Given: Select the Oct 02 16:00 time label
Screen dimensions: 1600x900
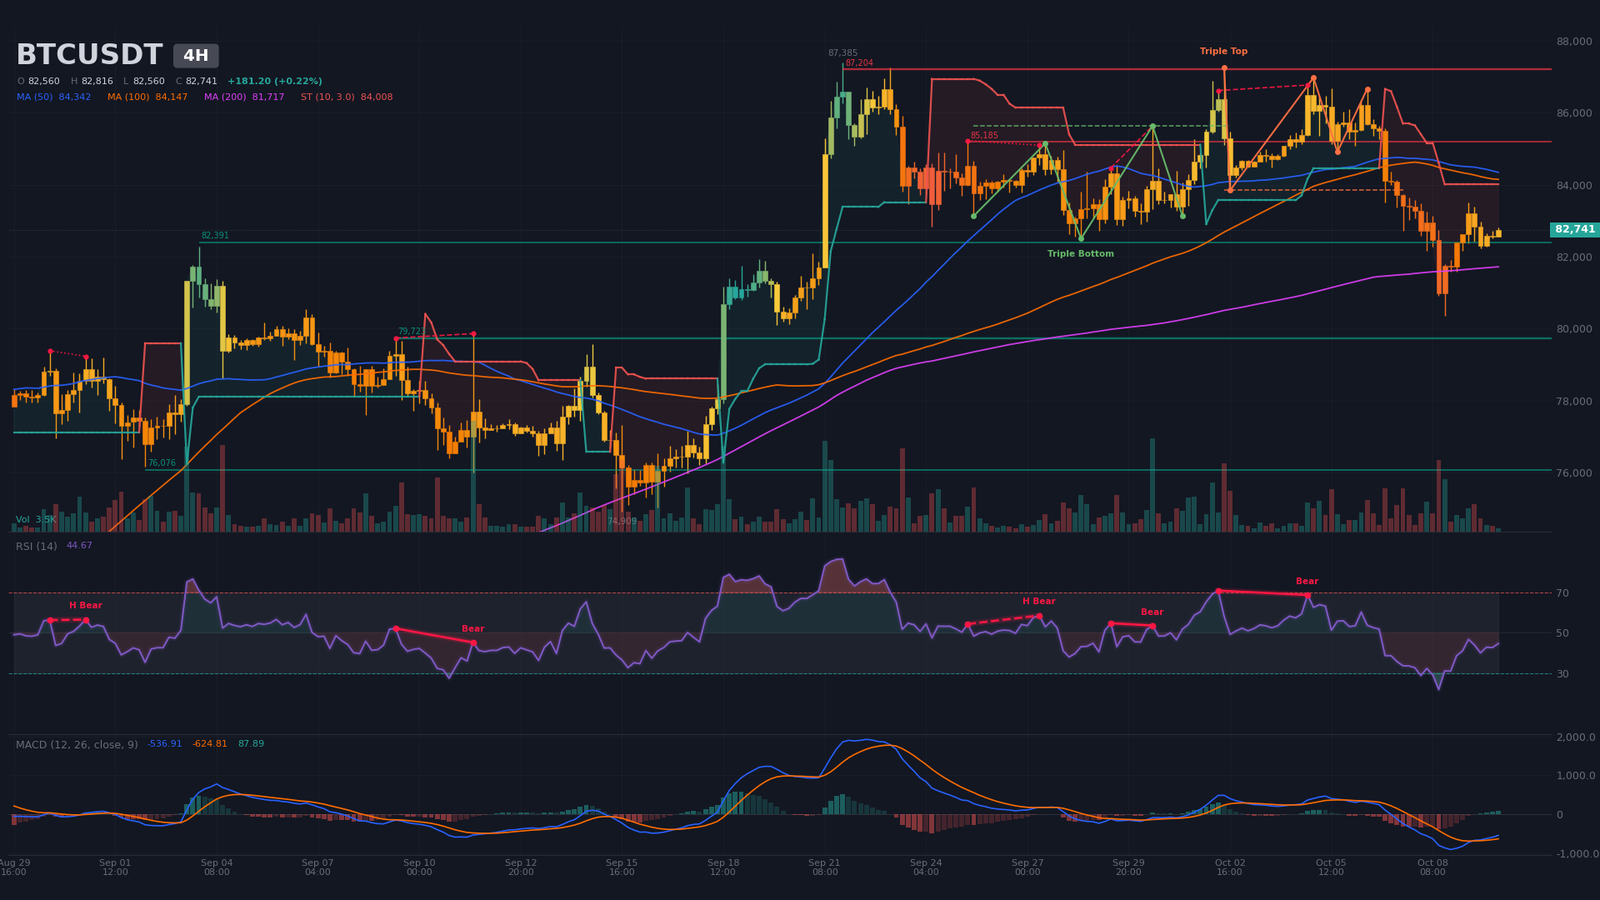Looking at the screenshot, I should click(x=1229, y=868).
